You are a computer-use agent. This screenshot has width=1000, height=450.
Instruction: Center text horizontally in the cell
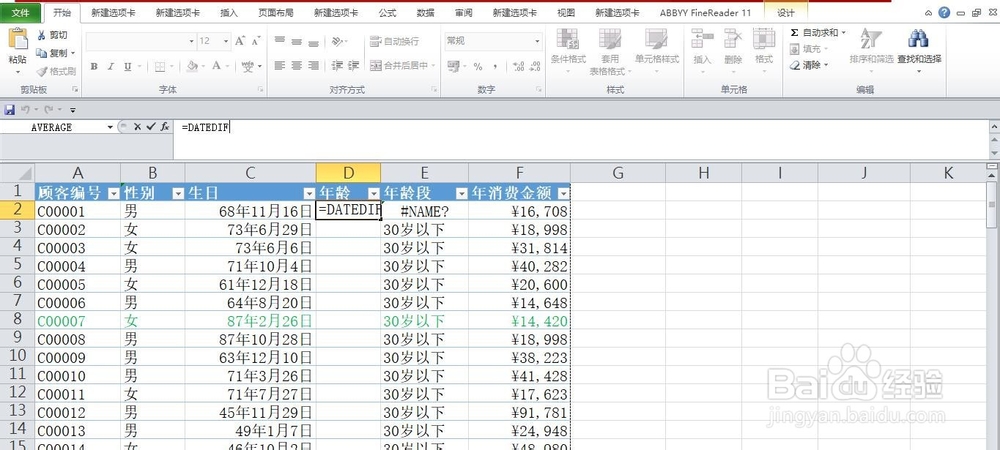[297, 66]
